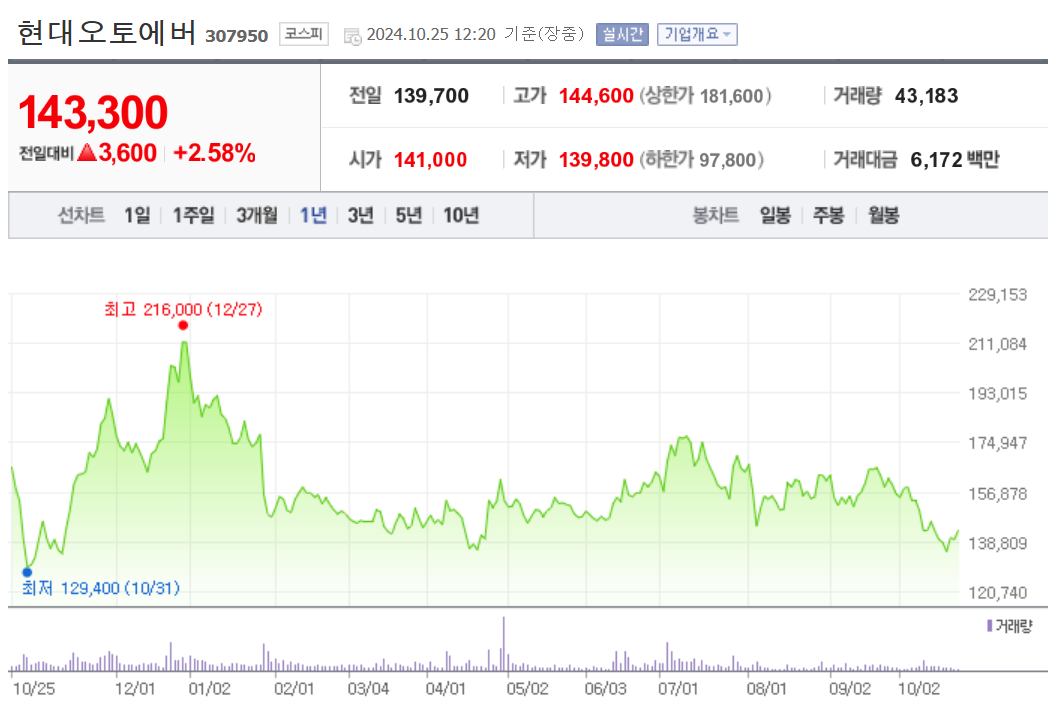The image size is (1048, 708).
Task: Click the 2024.10.25 12:20 timestamp text
Action: pos(431,34)
